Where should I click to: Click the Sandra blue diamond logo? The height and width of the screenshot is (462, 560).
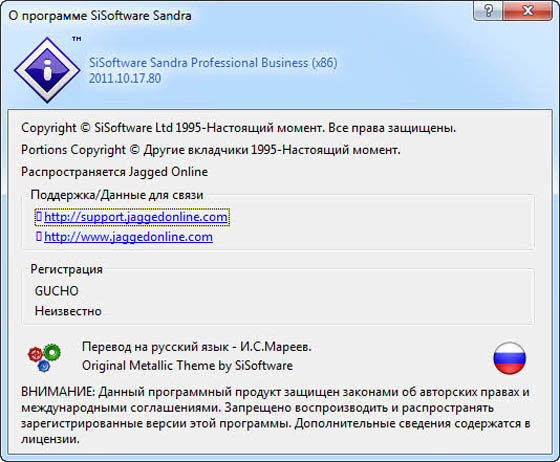click(x=47, y=70)
